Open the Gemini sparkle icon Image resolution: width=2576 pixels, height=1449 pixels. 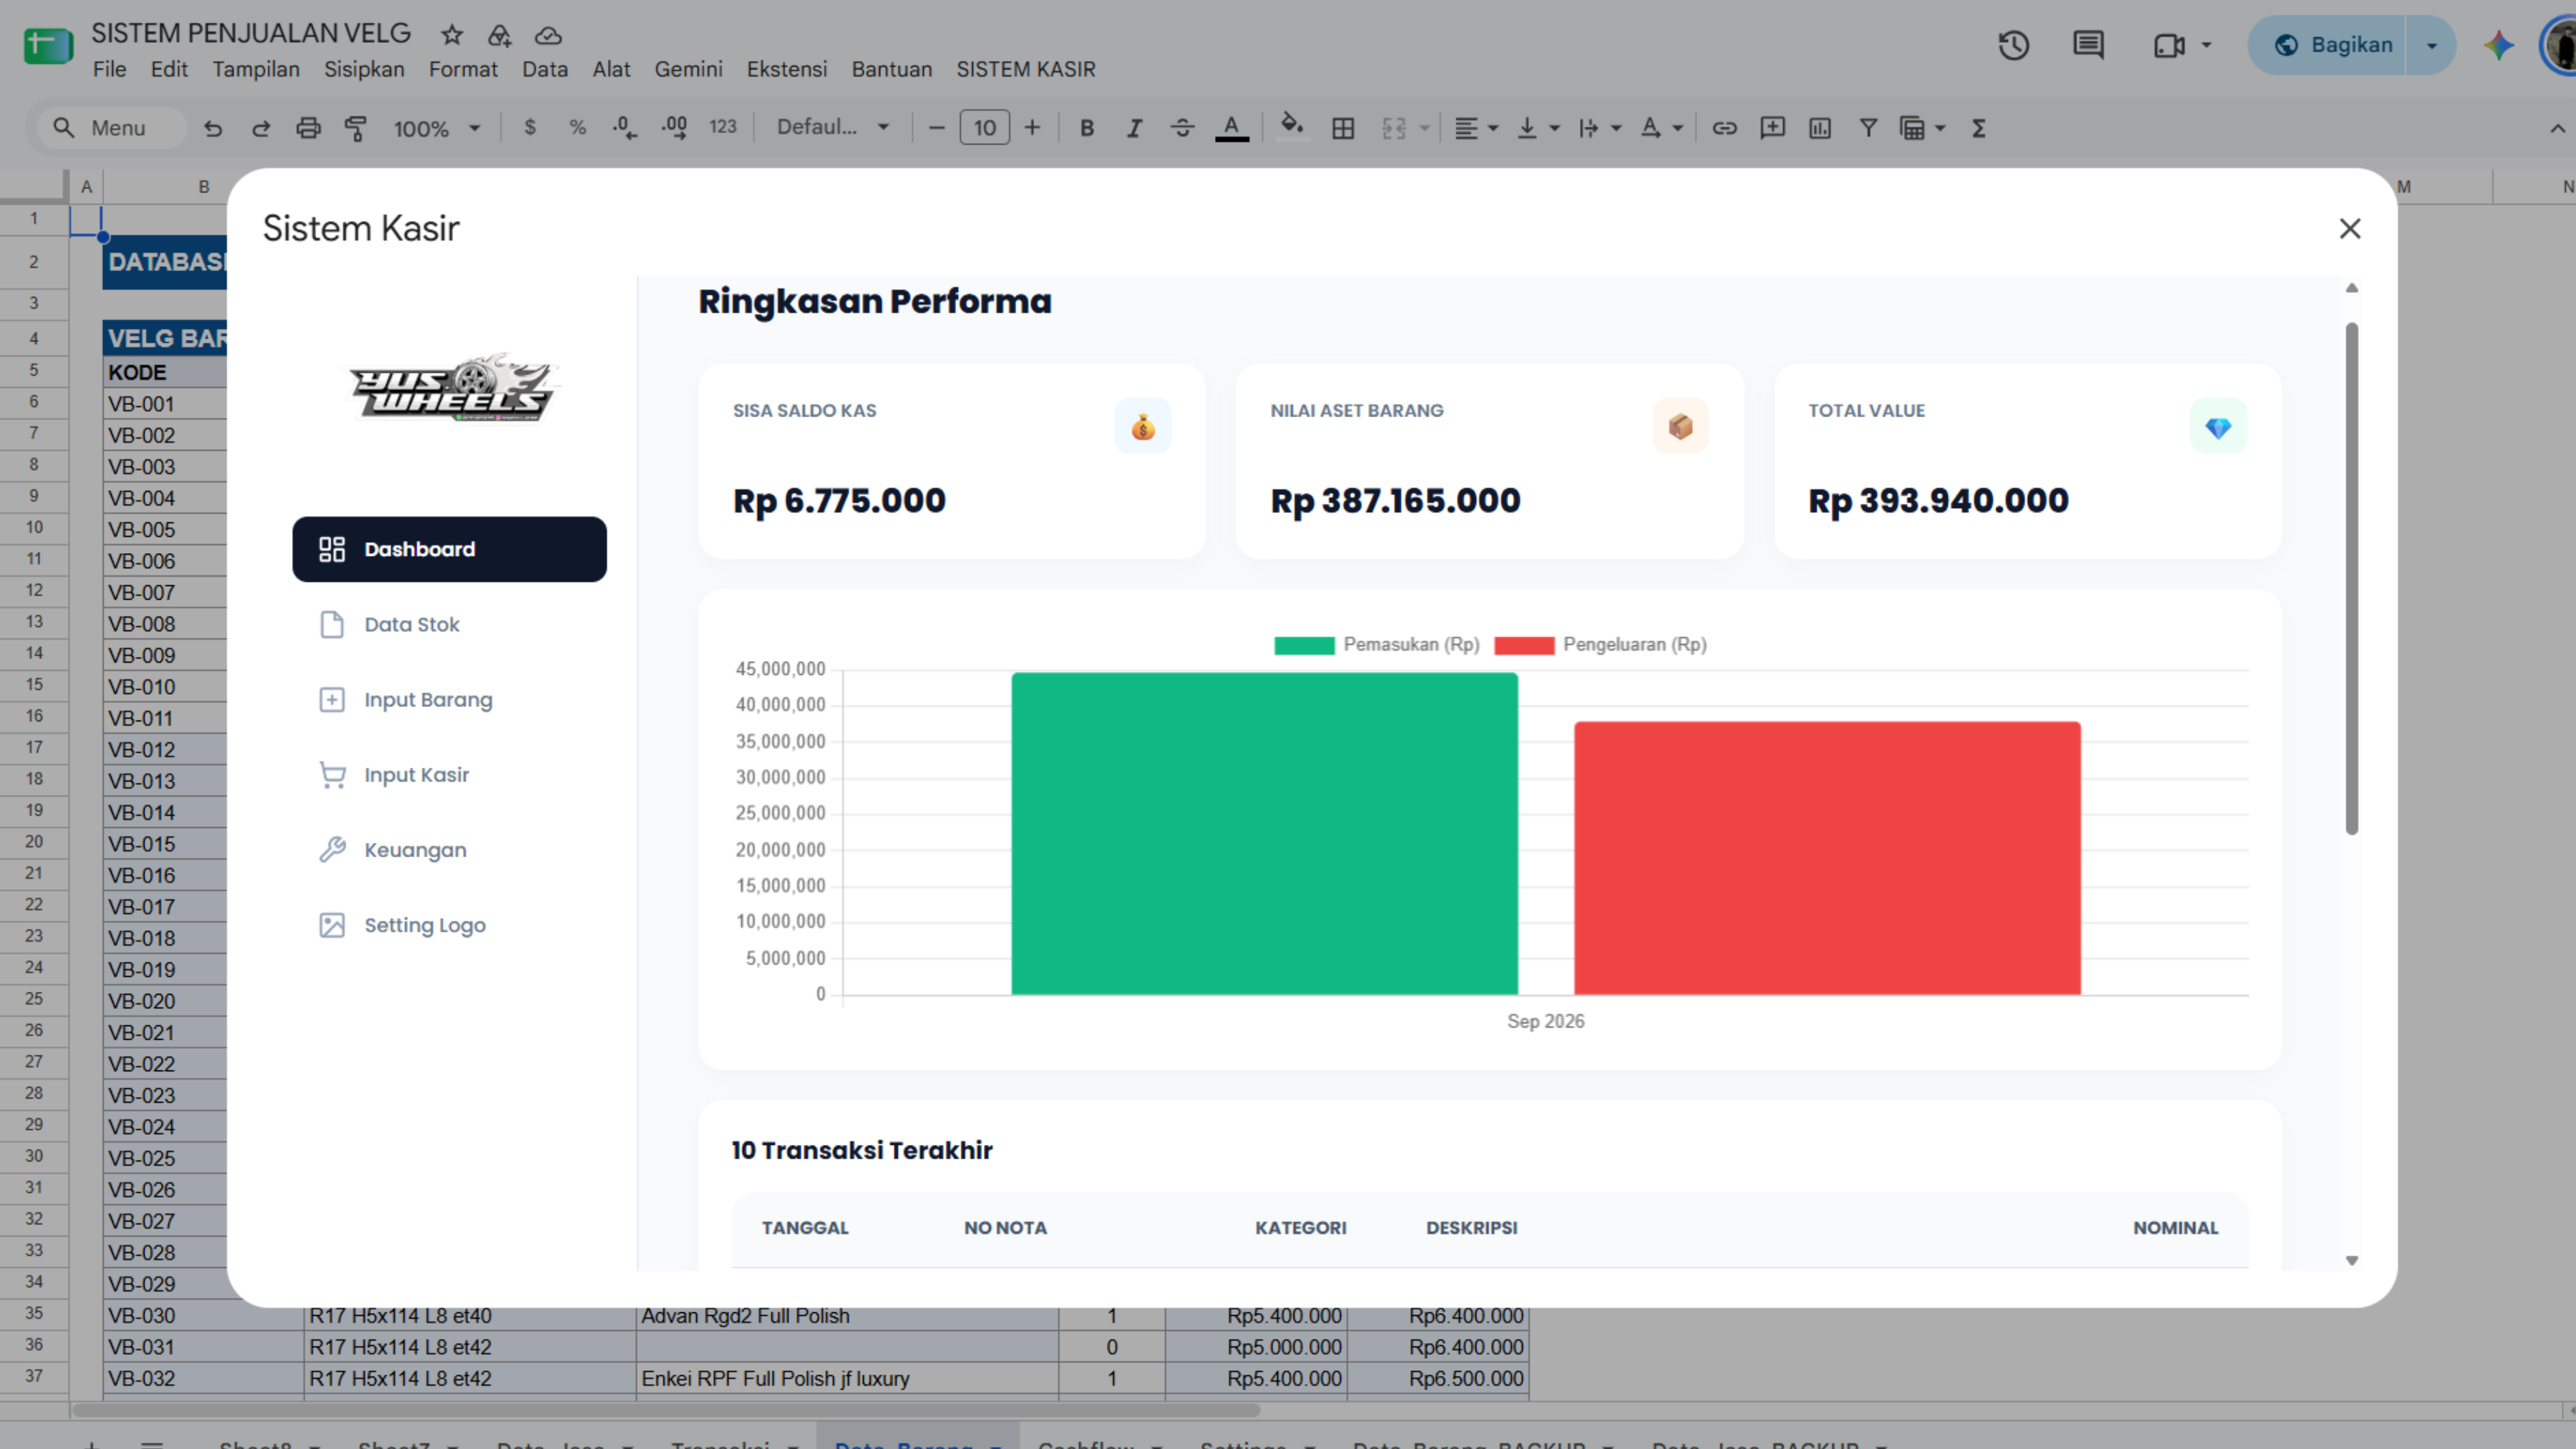pos(2498,45)
